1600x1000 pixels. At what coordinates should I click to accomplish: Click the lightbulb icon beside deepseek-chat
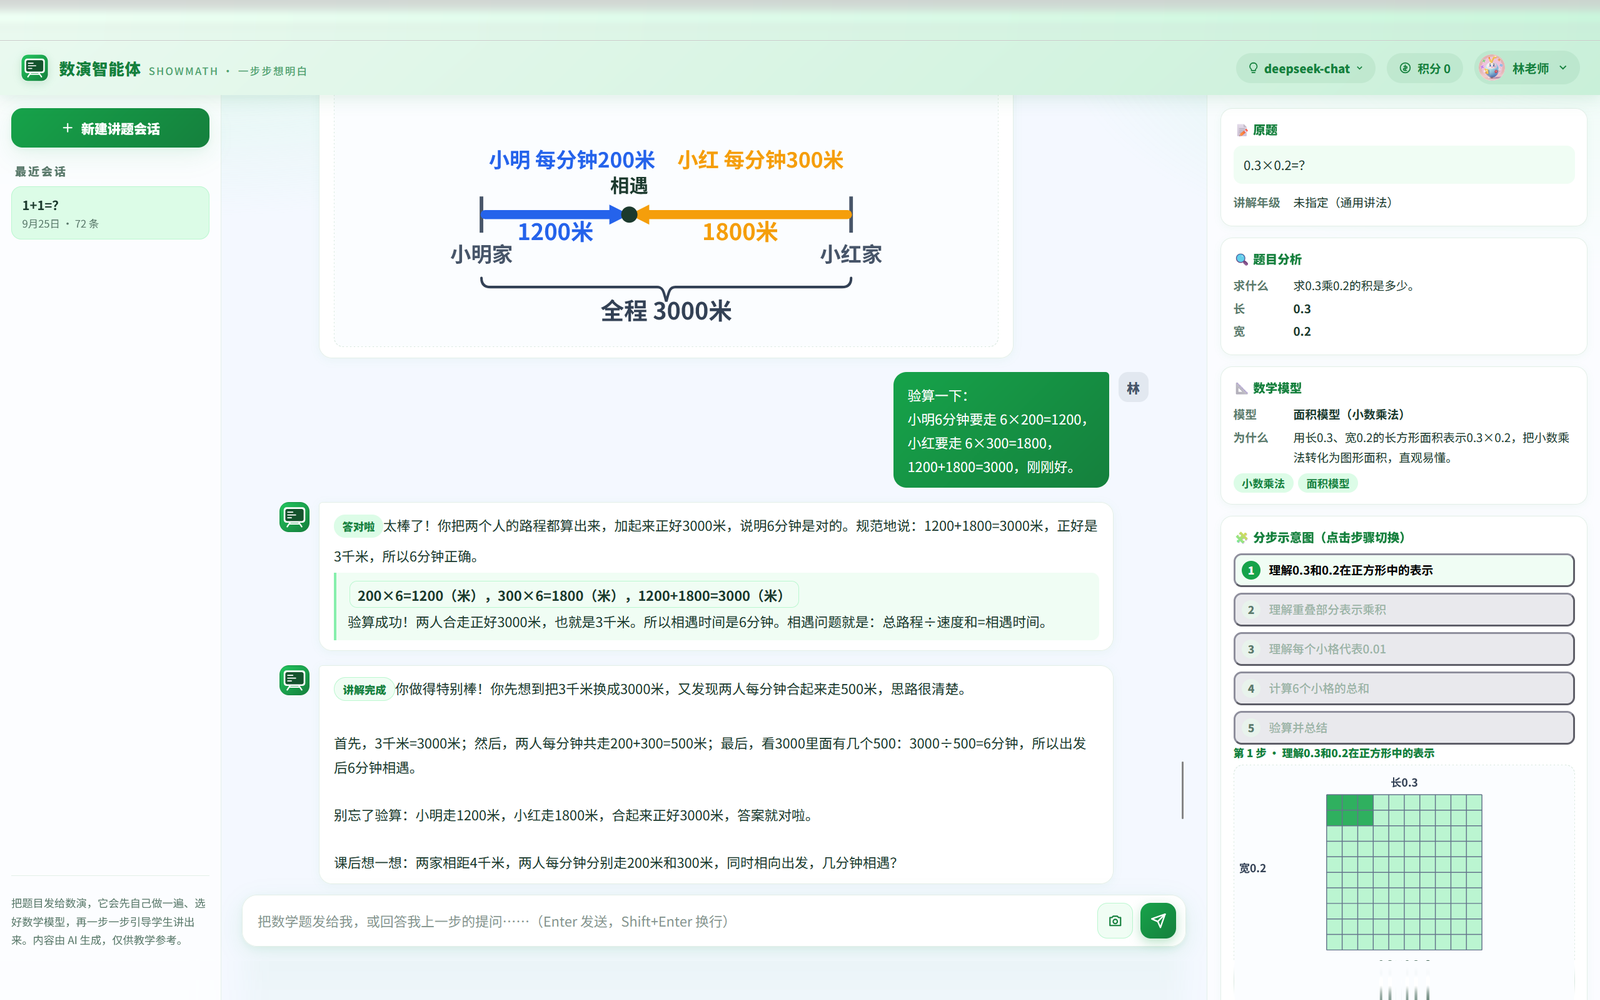tap(1253, 68)
